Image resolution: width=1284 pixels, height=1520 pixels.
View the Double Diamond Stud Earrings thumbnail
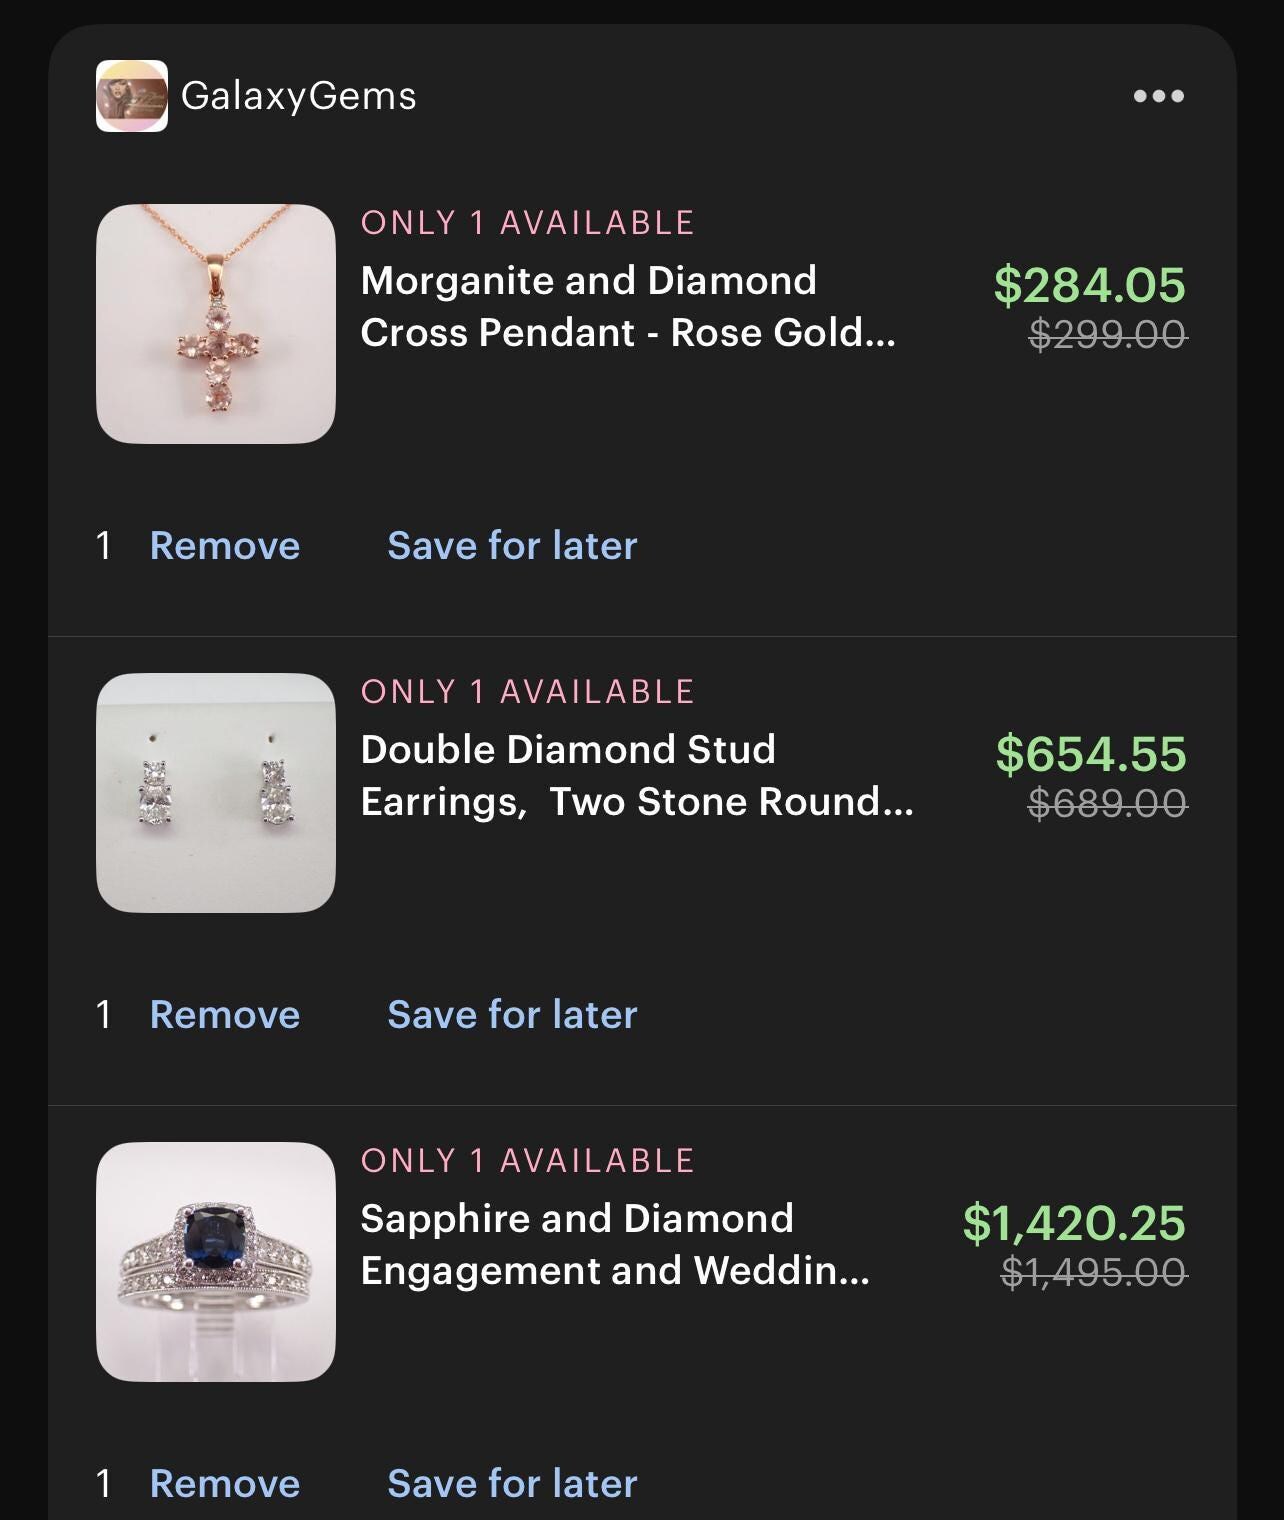(x=216, y=793)
